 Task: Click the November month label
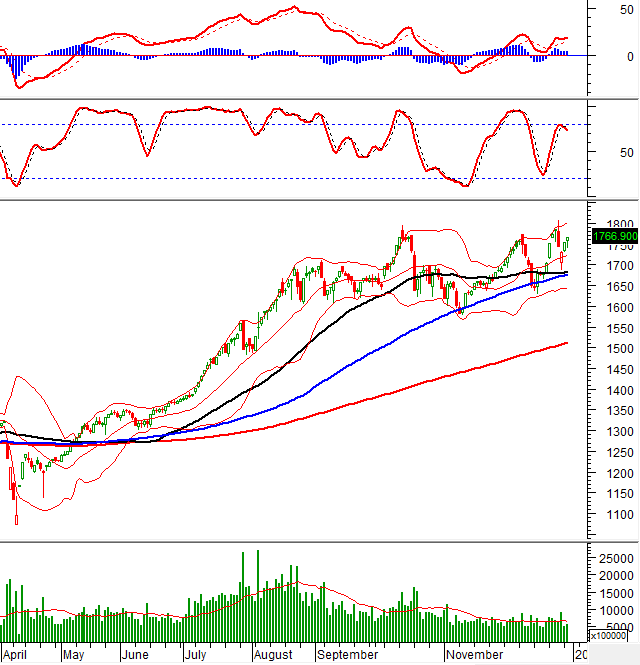(475, 656)
